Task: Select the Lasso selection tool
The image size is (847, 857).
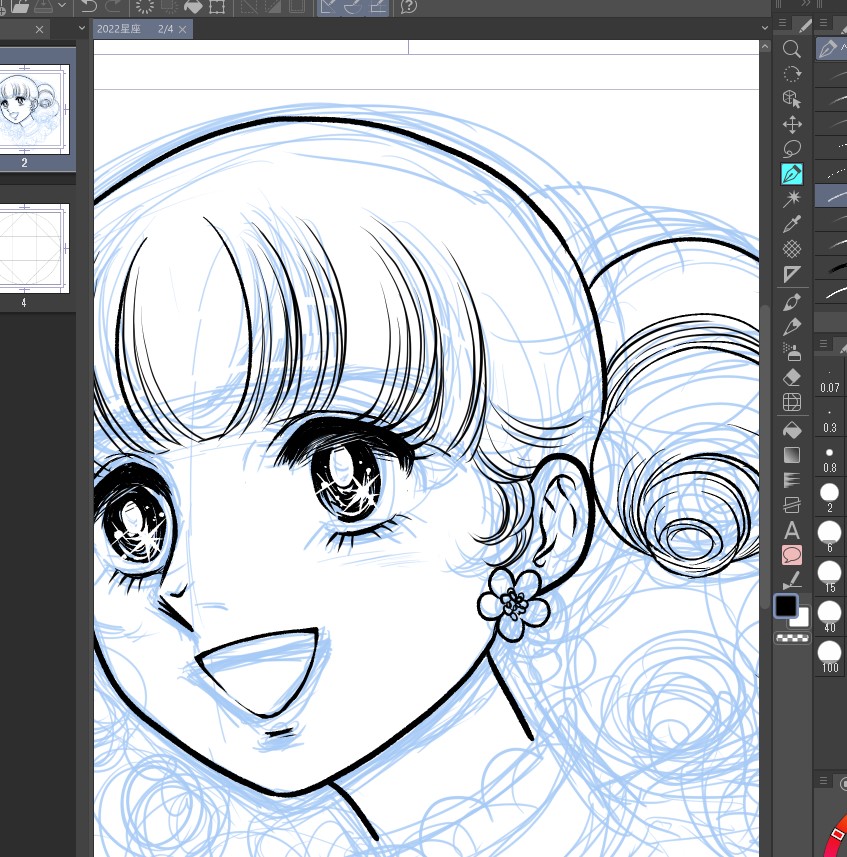Action: click(x=791, y=149)
